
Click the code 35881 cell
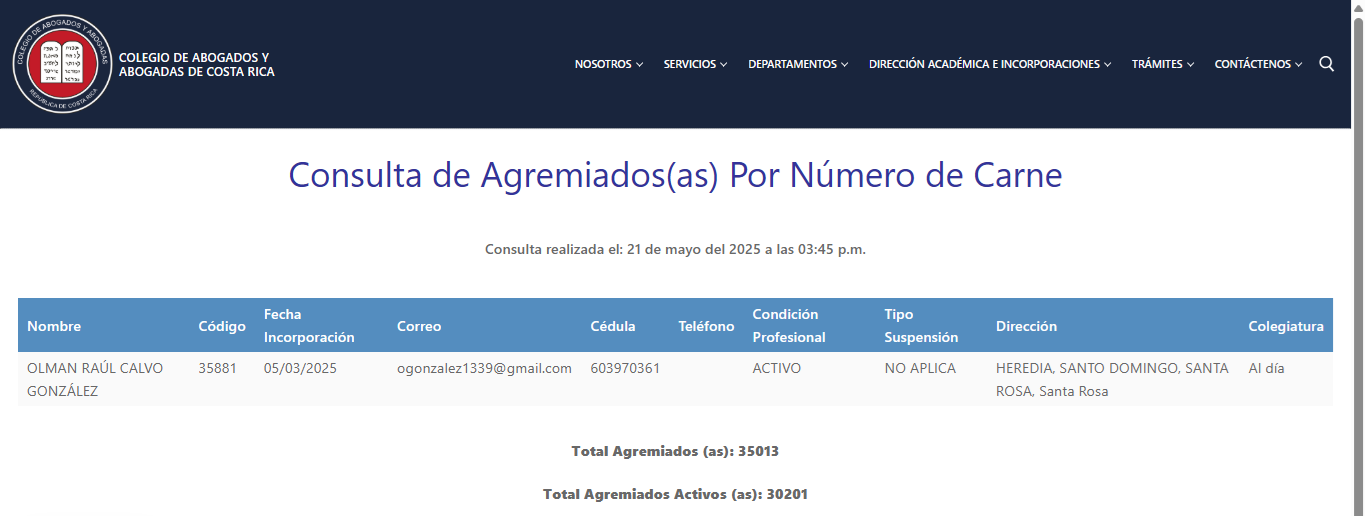(x=217, y=368)
